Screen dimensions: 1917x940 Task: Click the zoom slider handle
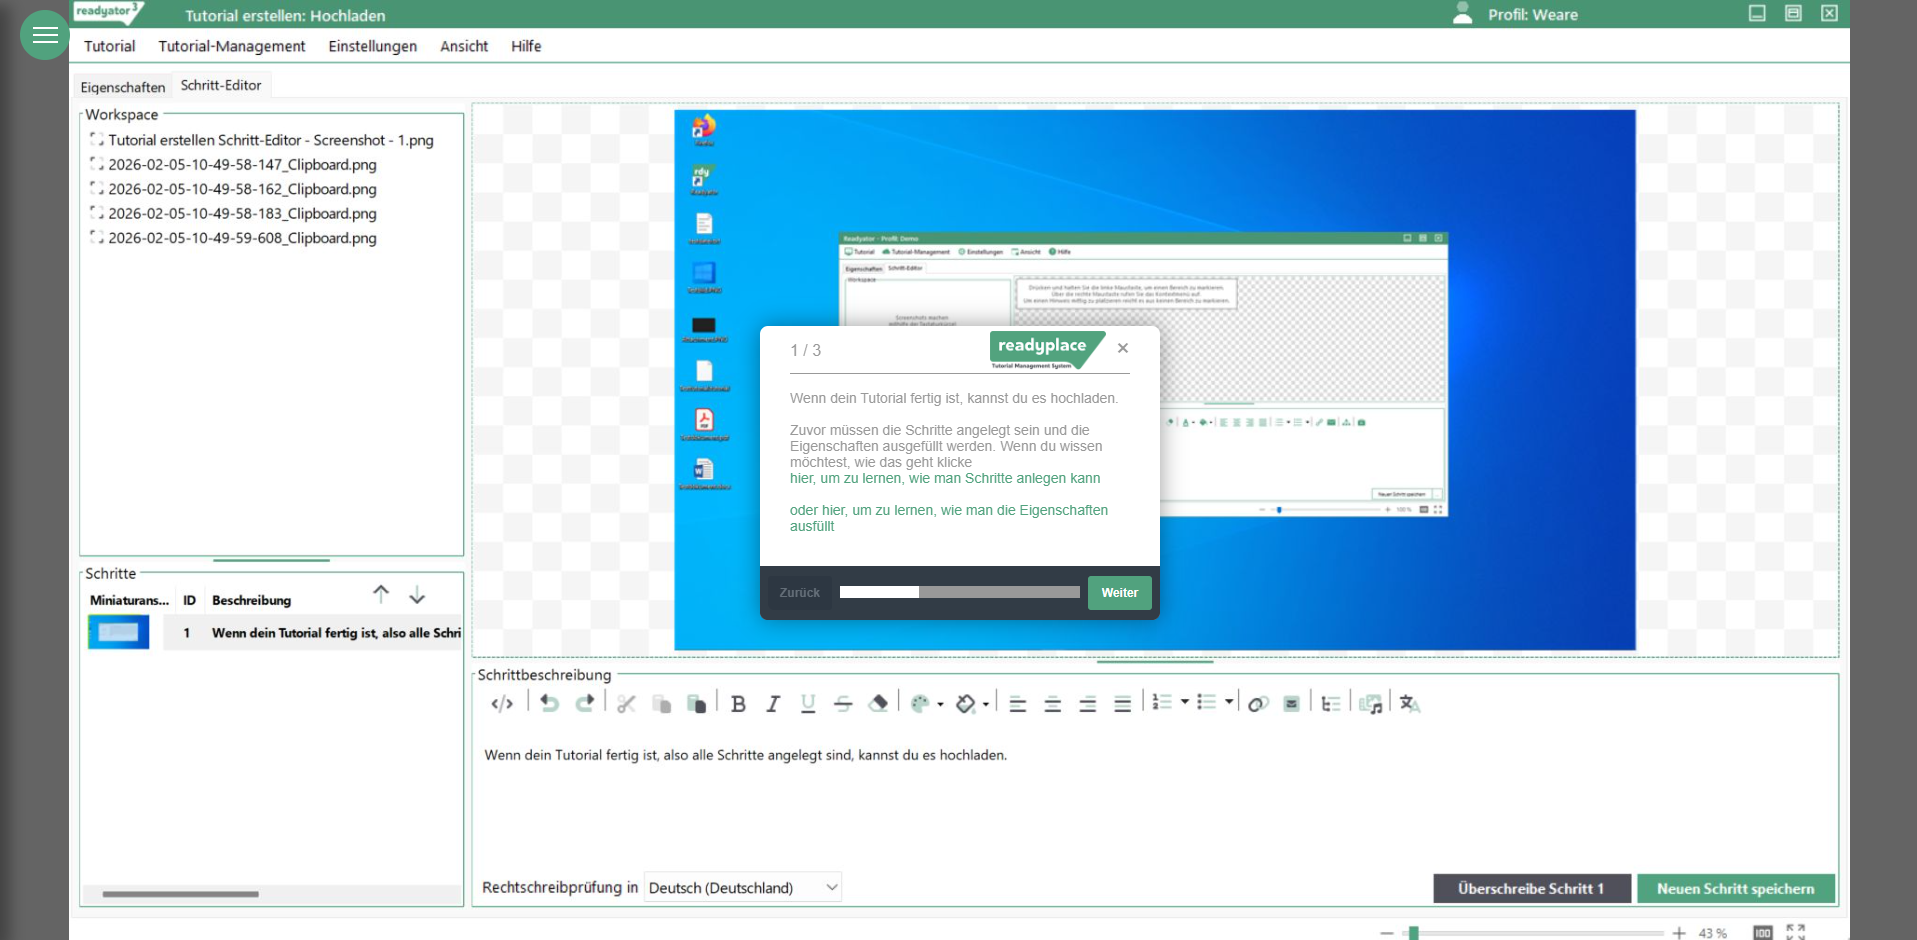(1413, 933)
